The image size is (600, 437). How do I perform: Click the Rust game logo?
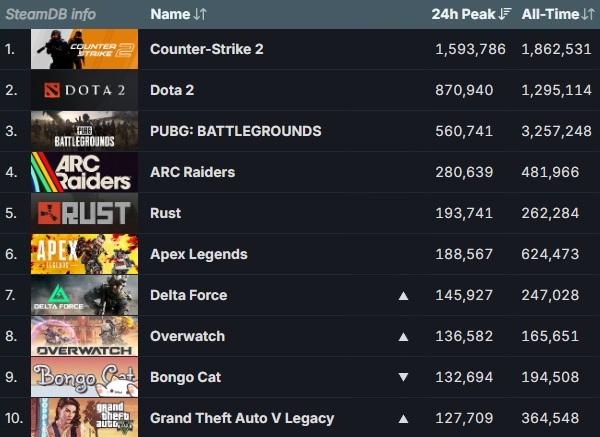pos(84,213)
